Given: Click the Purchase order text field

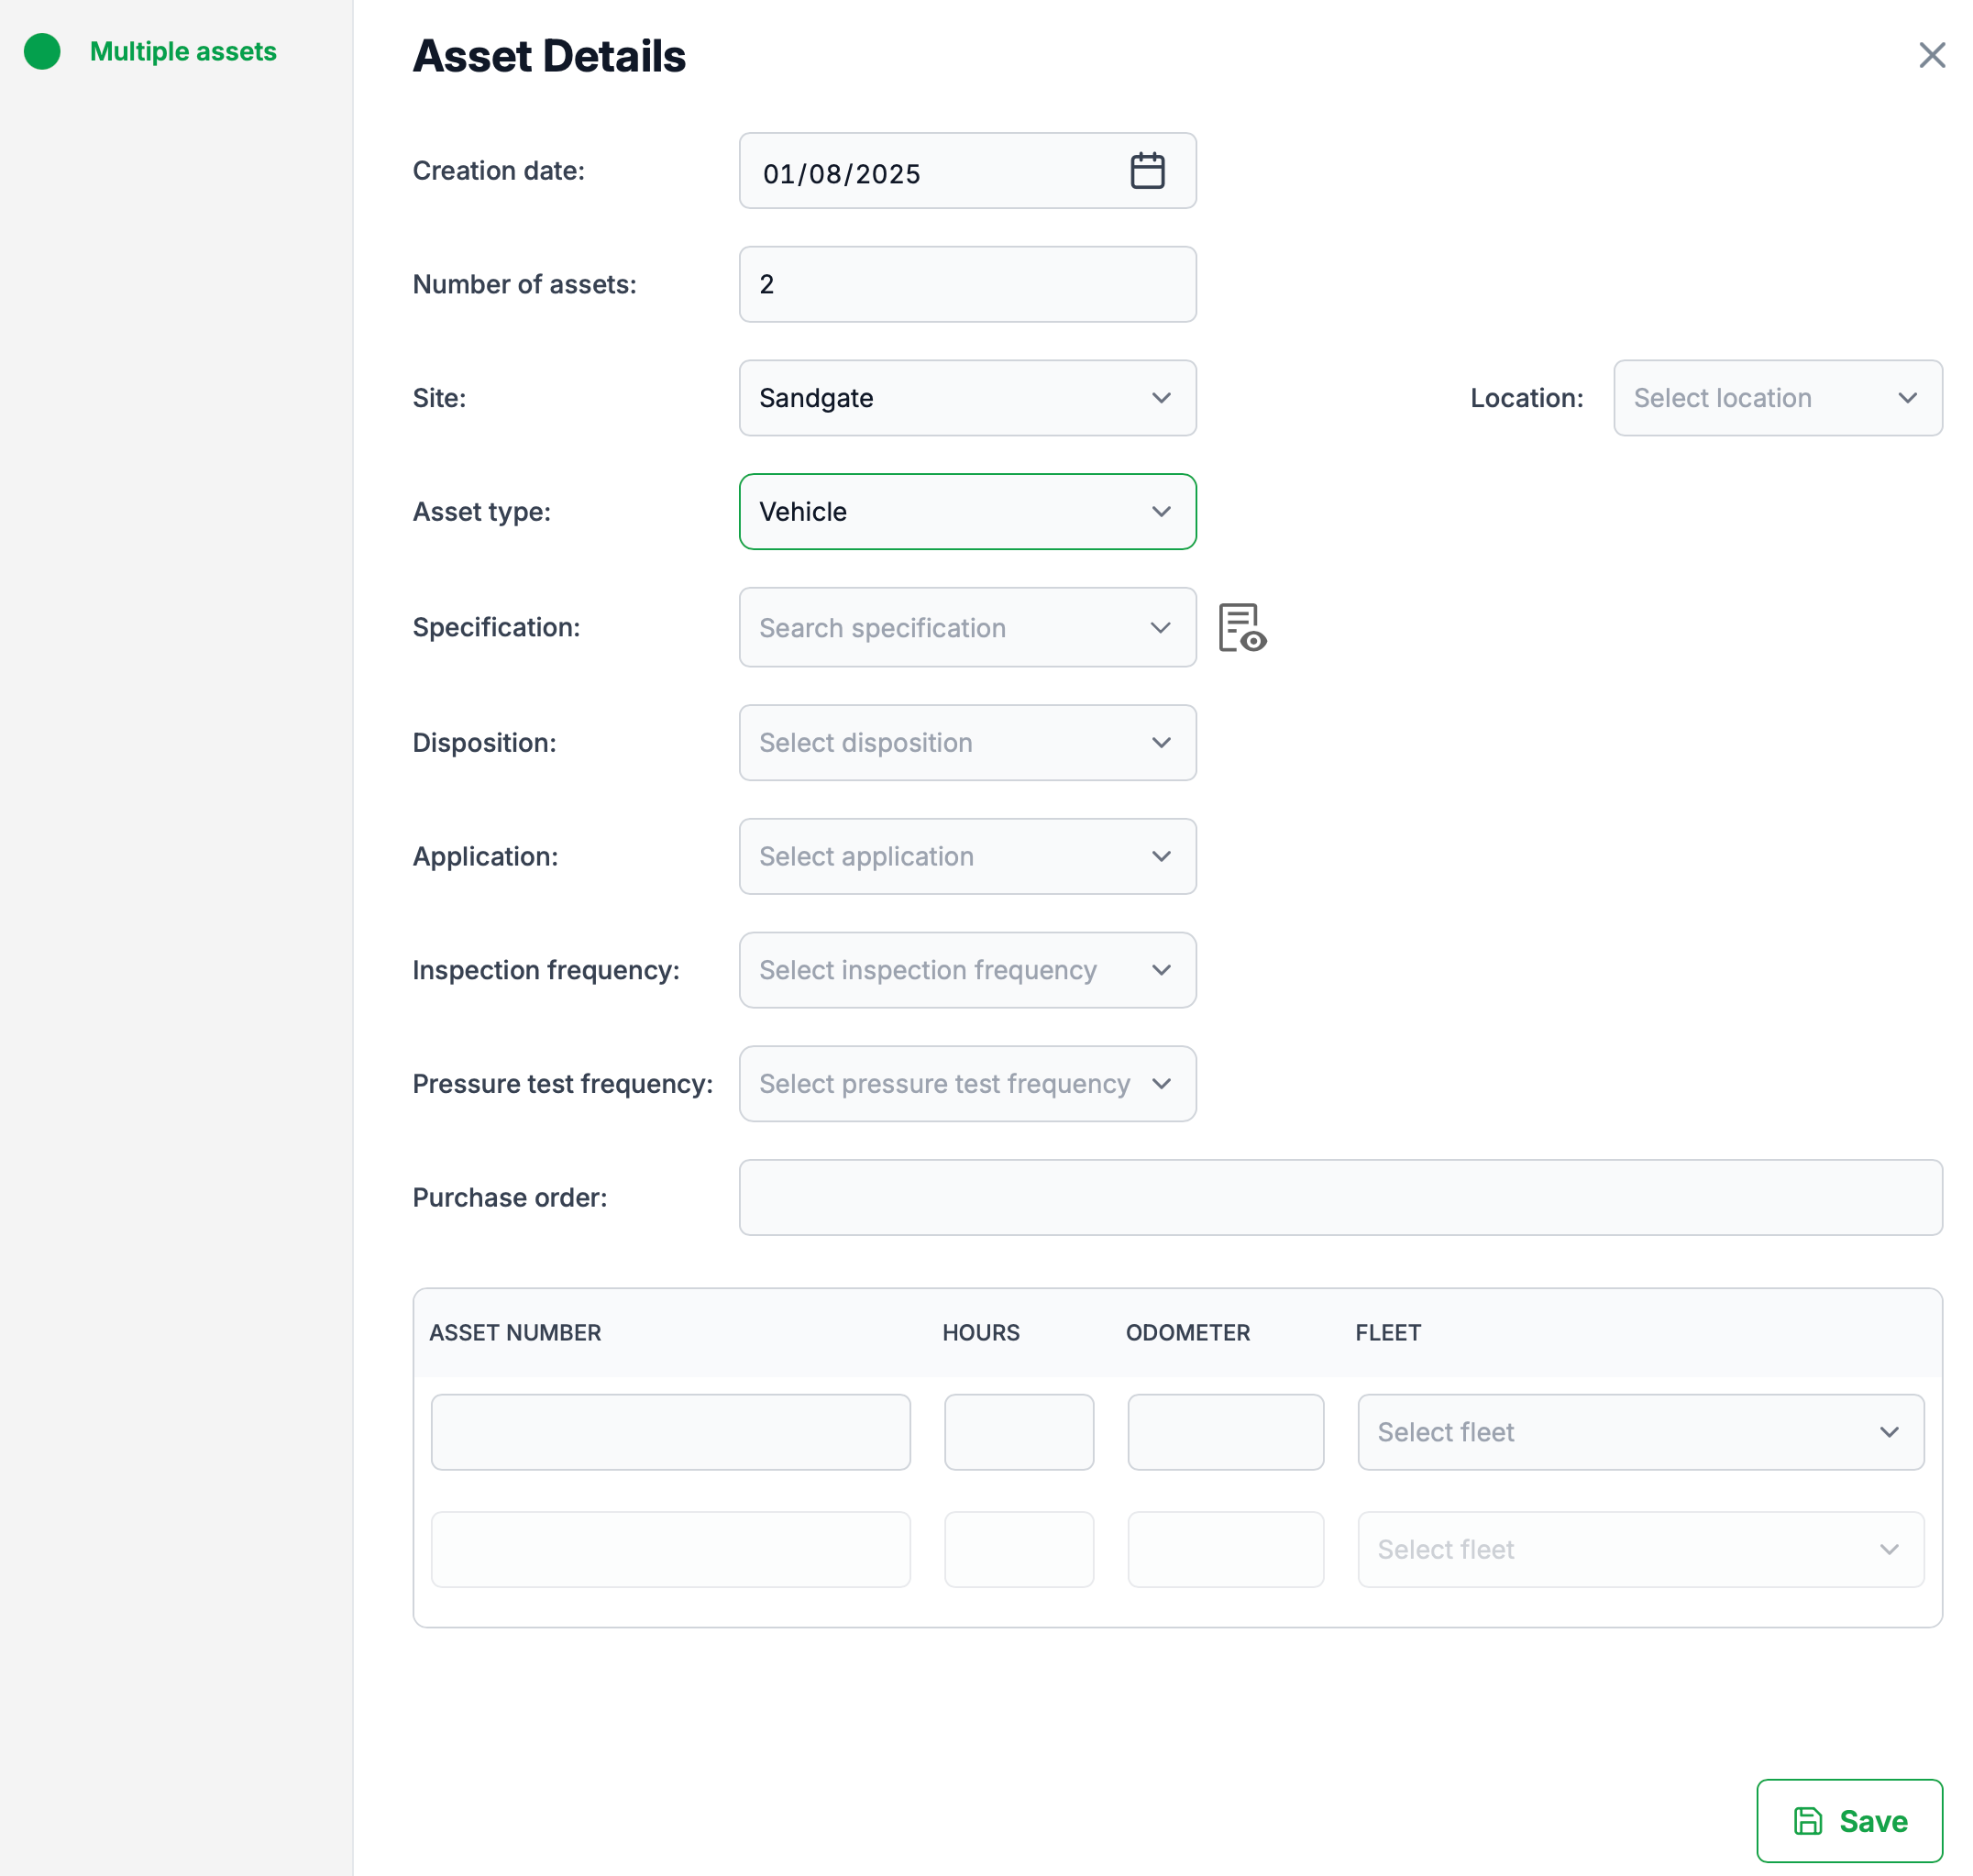Looking at the screenshot, I should click(x=1339, y=1197).
